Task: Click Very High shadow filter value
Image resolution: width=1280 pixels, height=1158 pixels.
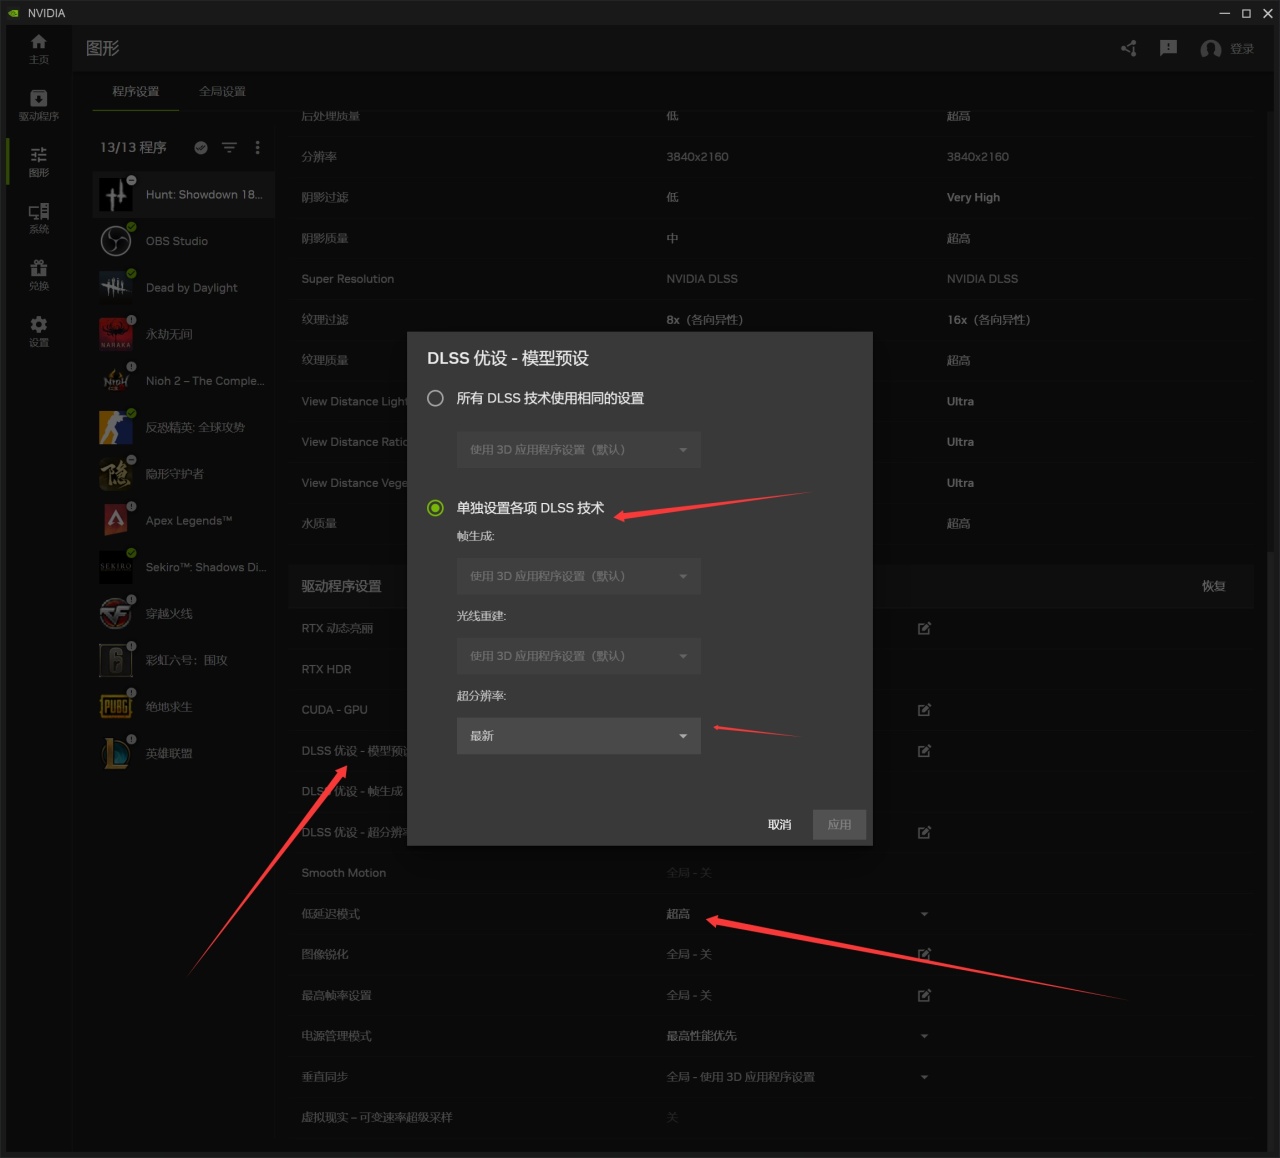Action: [x=973, y=197]
